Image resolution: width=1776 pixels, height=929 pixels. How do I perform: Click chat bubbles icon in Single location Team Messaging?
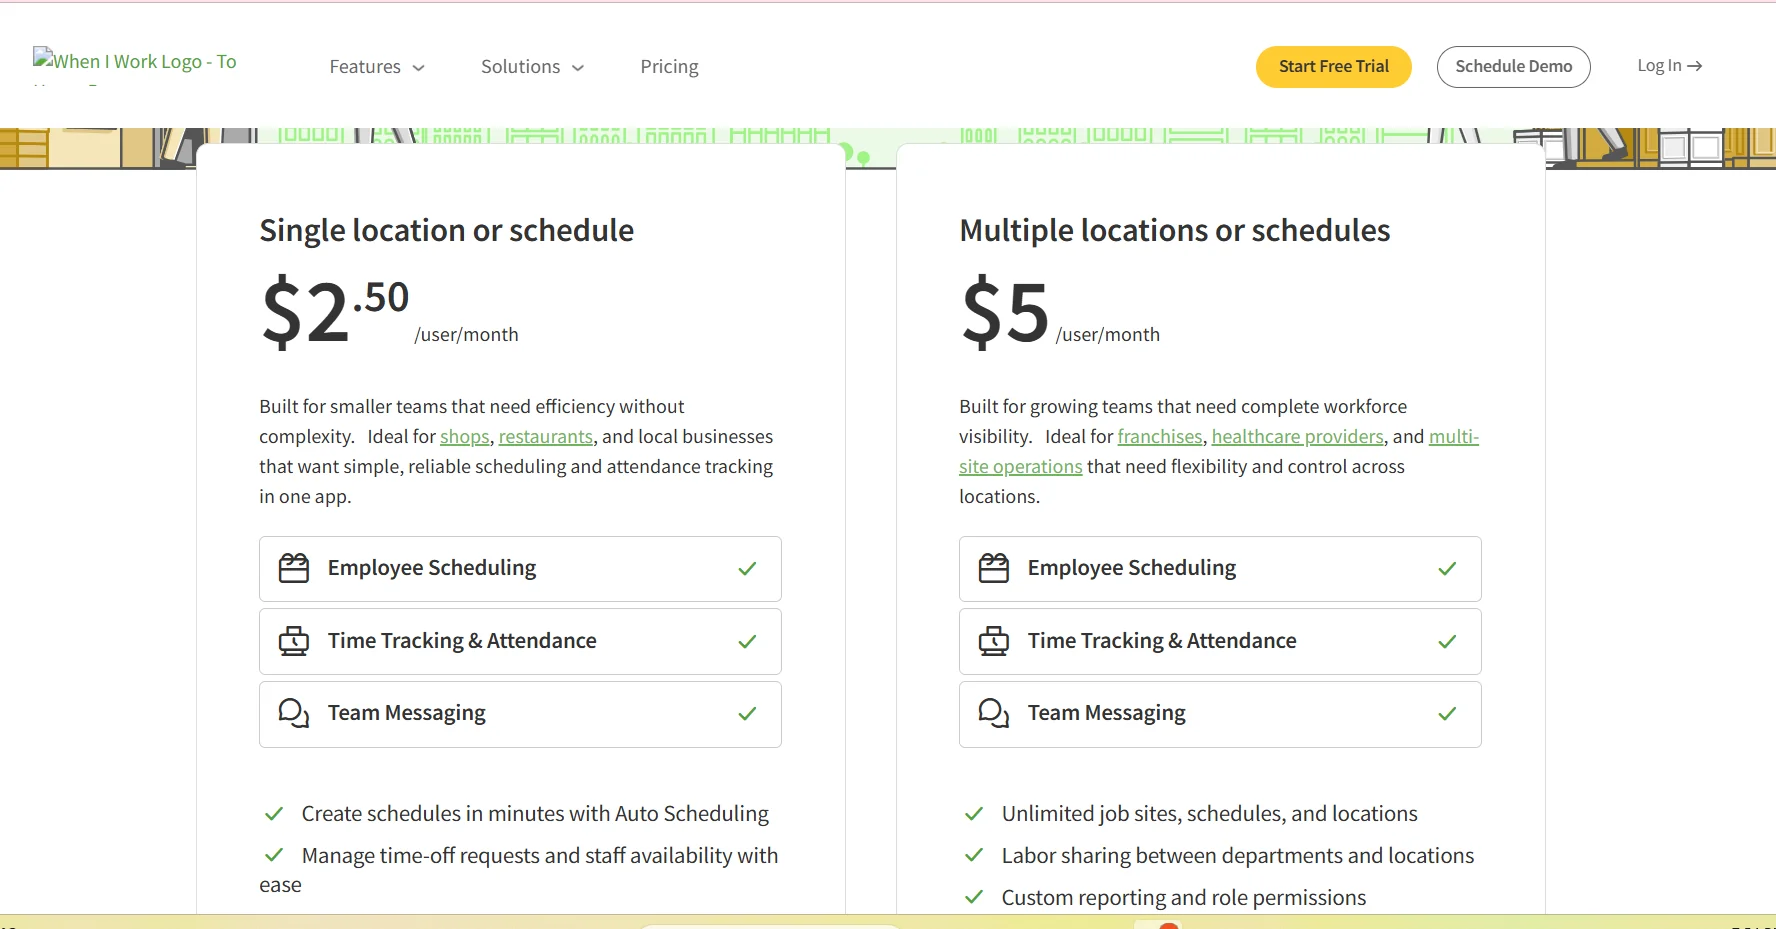pyautogui.click(x=294, y=713)
